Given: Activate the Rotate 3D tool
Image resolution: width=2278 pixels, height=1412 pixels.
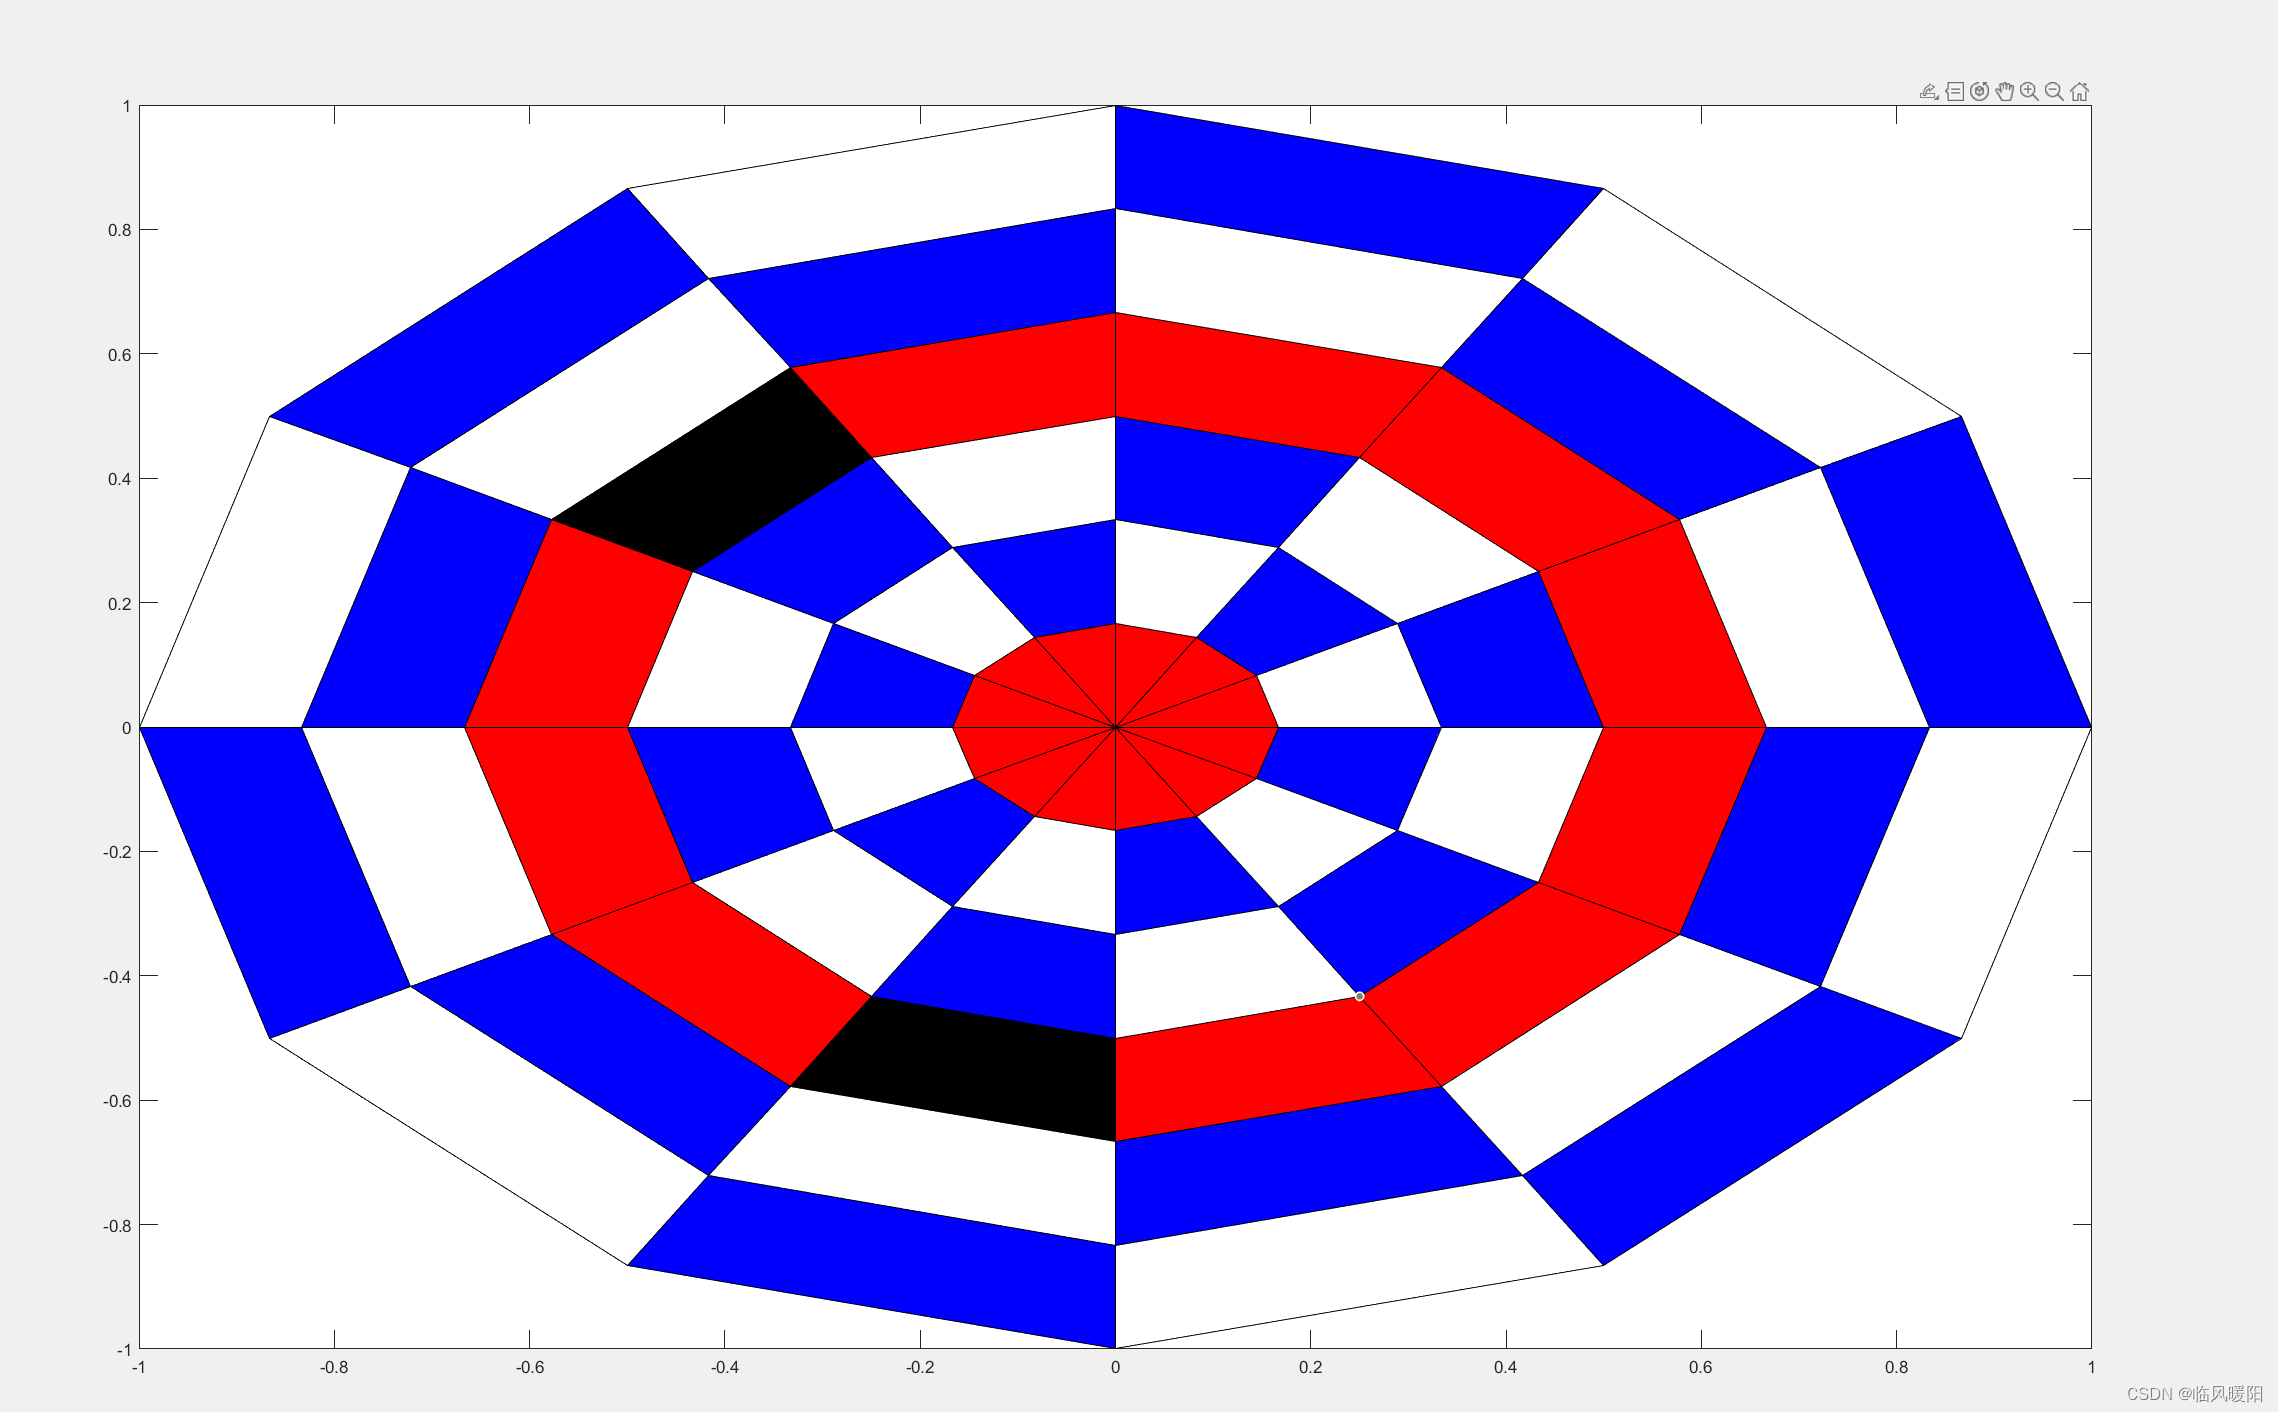Looking at the screenshot, I should [x=1979, y=92].
